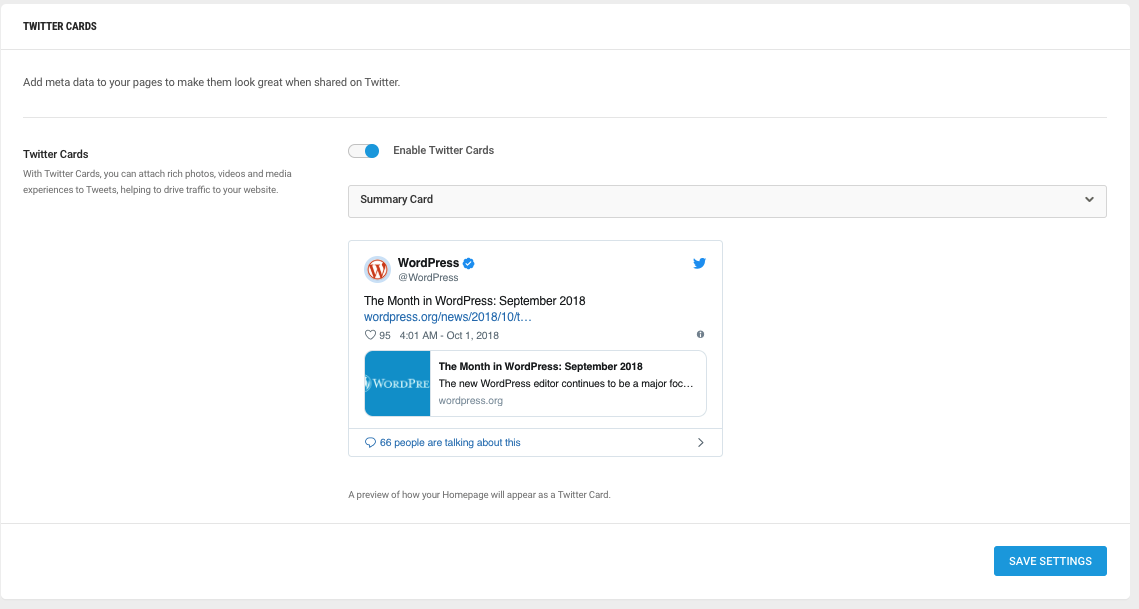Click the Twitter bird icon in preview
This screenshot has width=1139, height=609.
pos(700,263)
